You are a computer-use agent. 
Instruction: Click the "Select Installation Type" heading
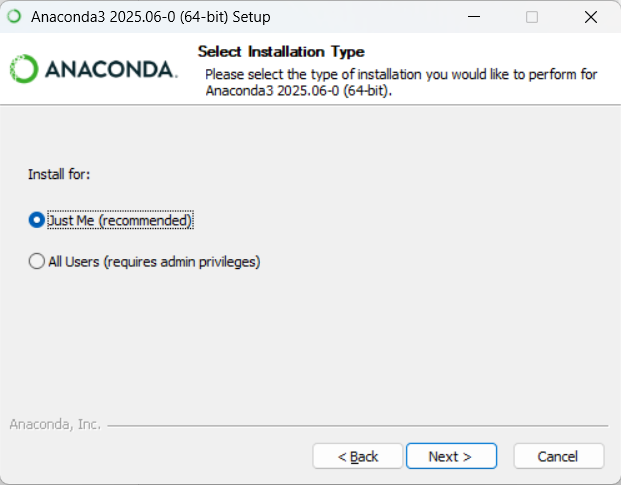(281, 51)
